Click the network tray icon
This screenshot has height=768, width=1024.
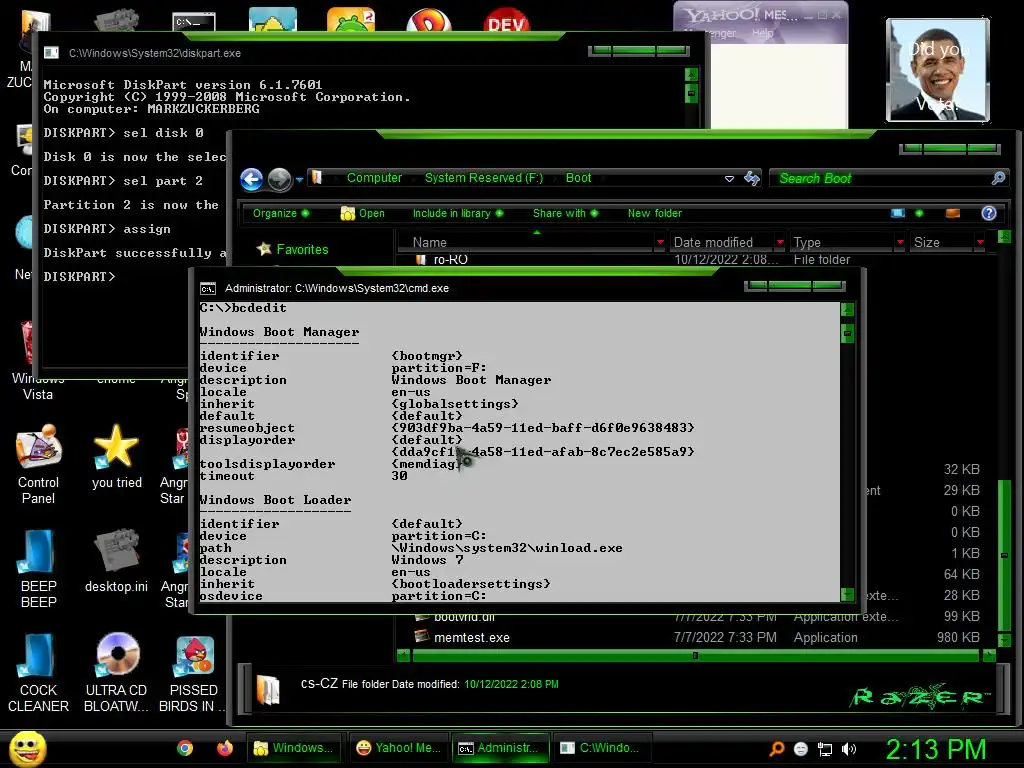[825, 749]
